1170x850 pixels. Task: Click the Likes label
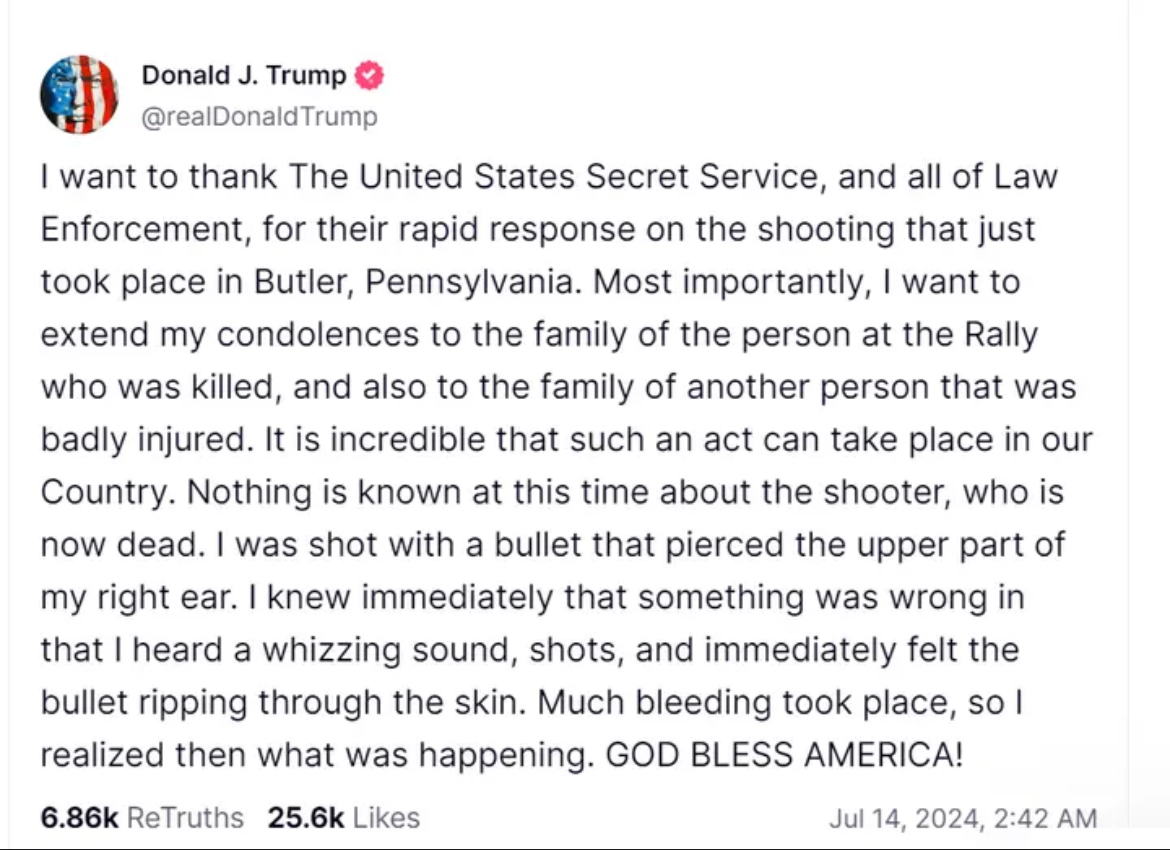pyautogui.click(x=387, y=817)
